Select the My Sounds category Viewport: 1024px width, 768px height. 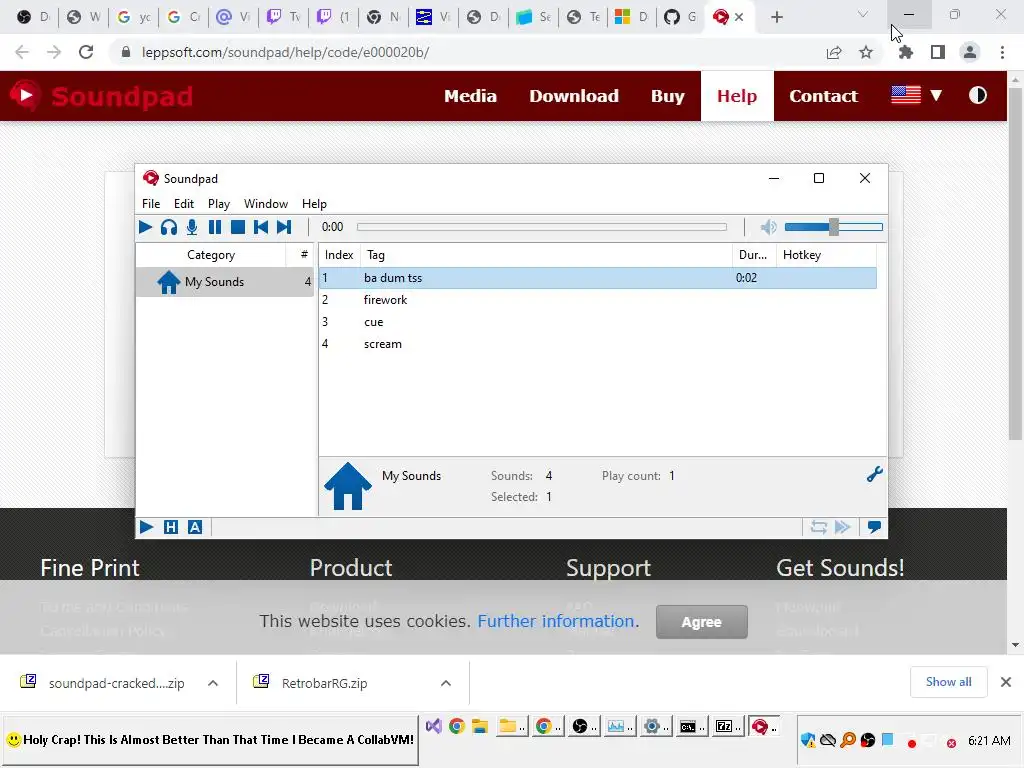[x=225, y=282]
